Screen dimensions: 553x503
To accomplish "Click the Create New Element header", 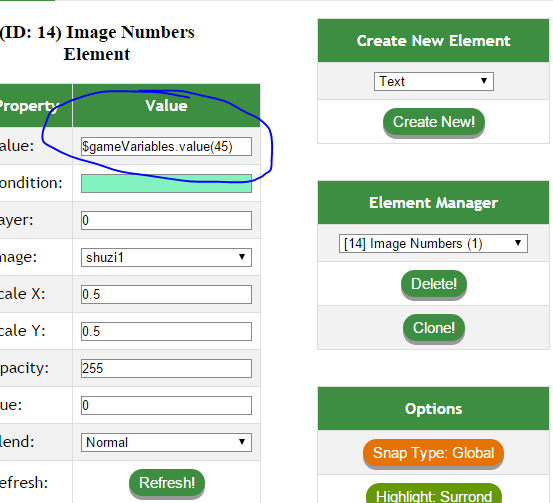I will [x=433, y=41].
